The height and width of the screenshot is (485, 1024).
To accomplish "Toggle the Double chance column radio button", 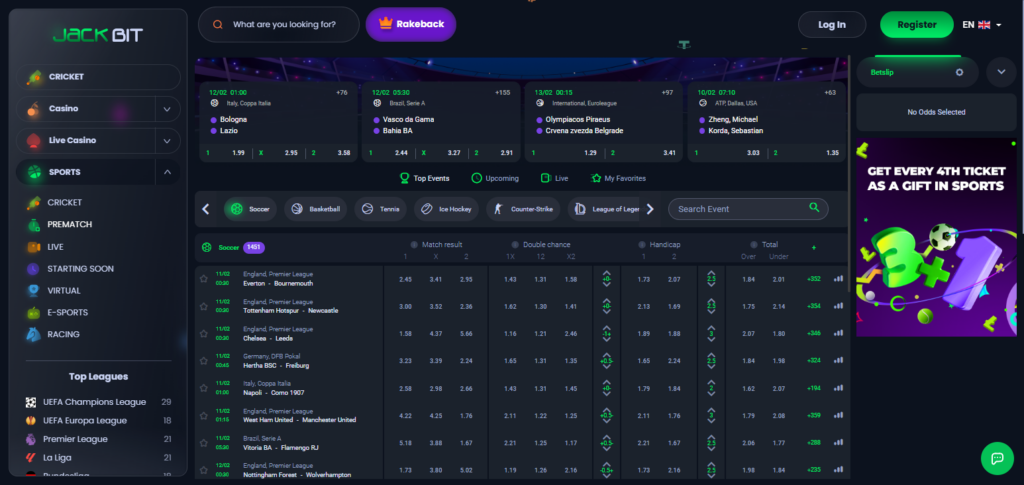I will [x=514, y=245].
